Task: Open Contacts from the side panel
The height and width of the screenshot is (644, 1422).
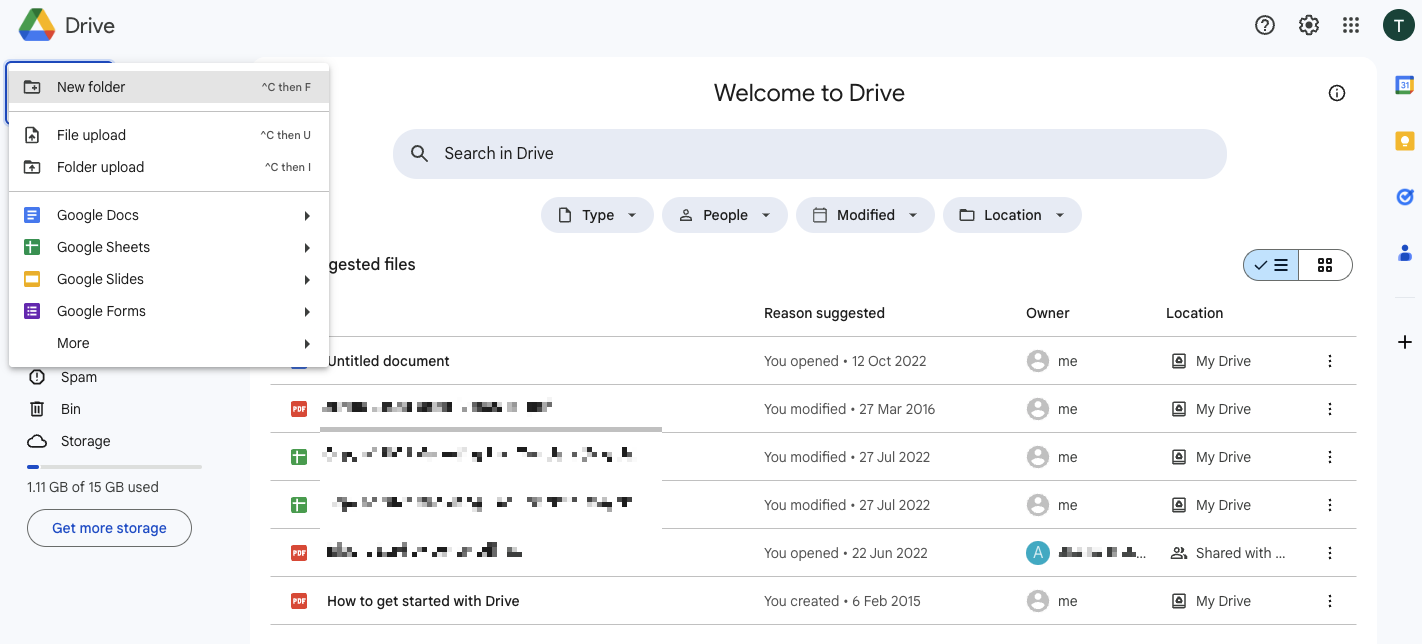Action: pyautogui.click(x=1404, y=253)
